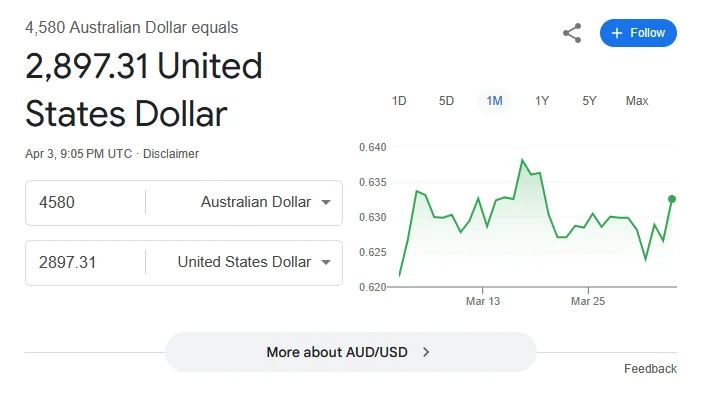Viewport: 717px width, 405px height.
Task: Open More about AUD/USD
Action: 339,352
